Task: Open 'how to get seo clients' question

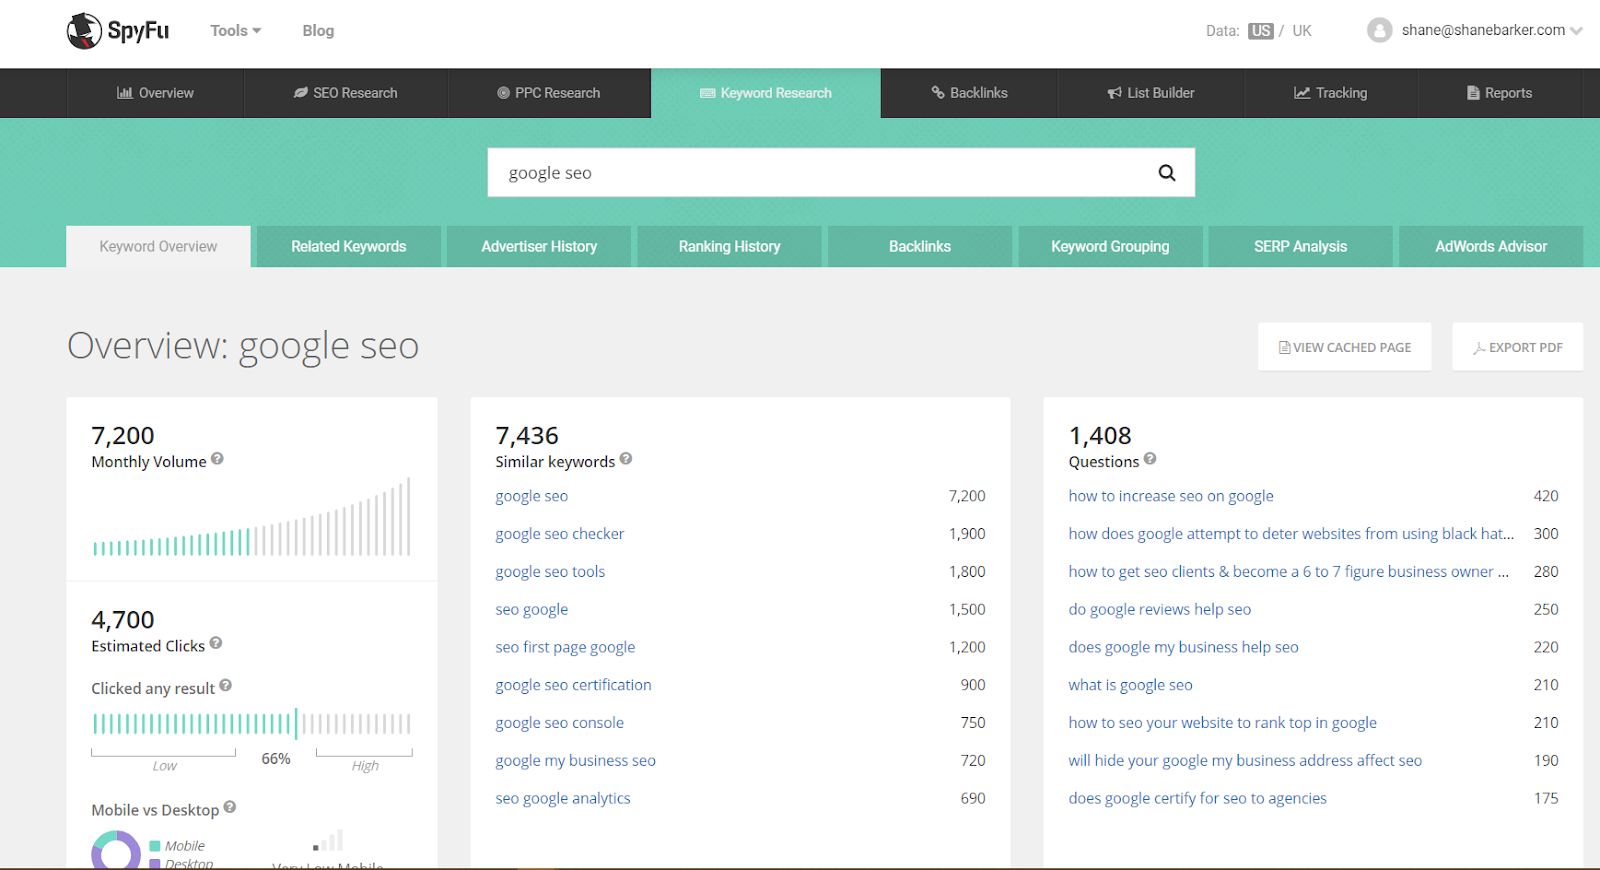Action: click(1289, 572)
